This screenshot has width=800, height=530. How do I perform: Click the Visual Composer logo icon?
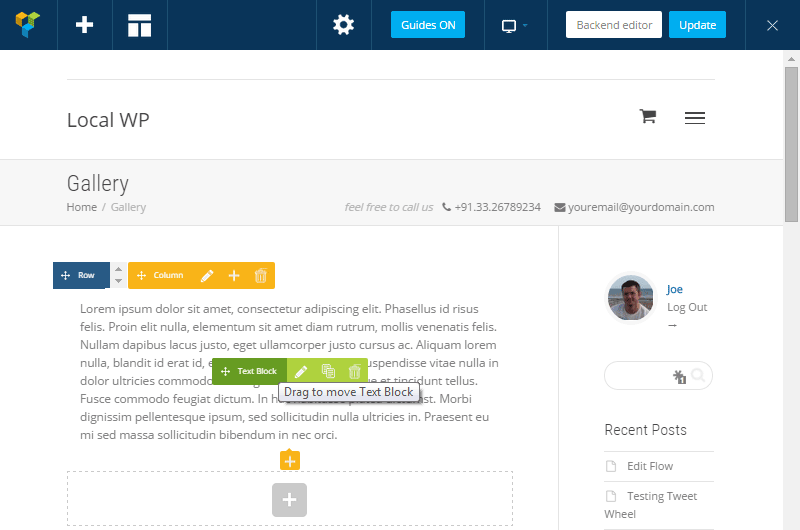point(28,24)
